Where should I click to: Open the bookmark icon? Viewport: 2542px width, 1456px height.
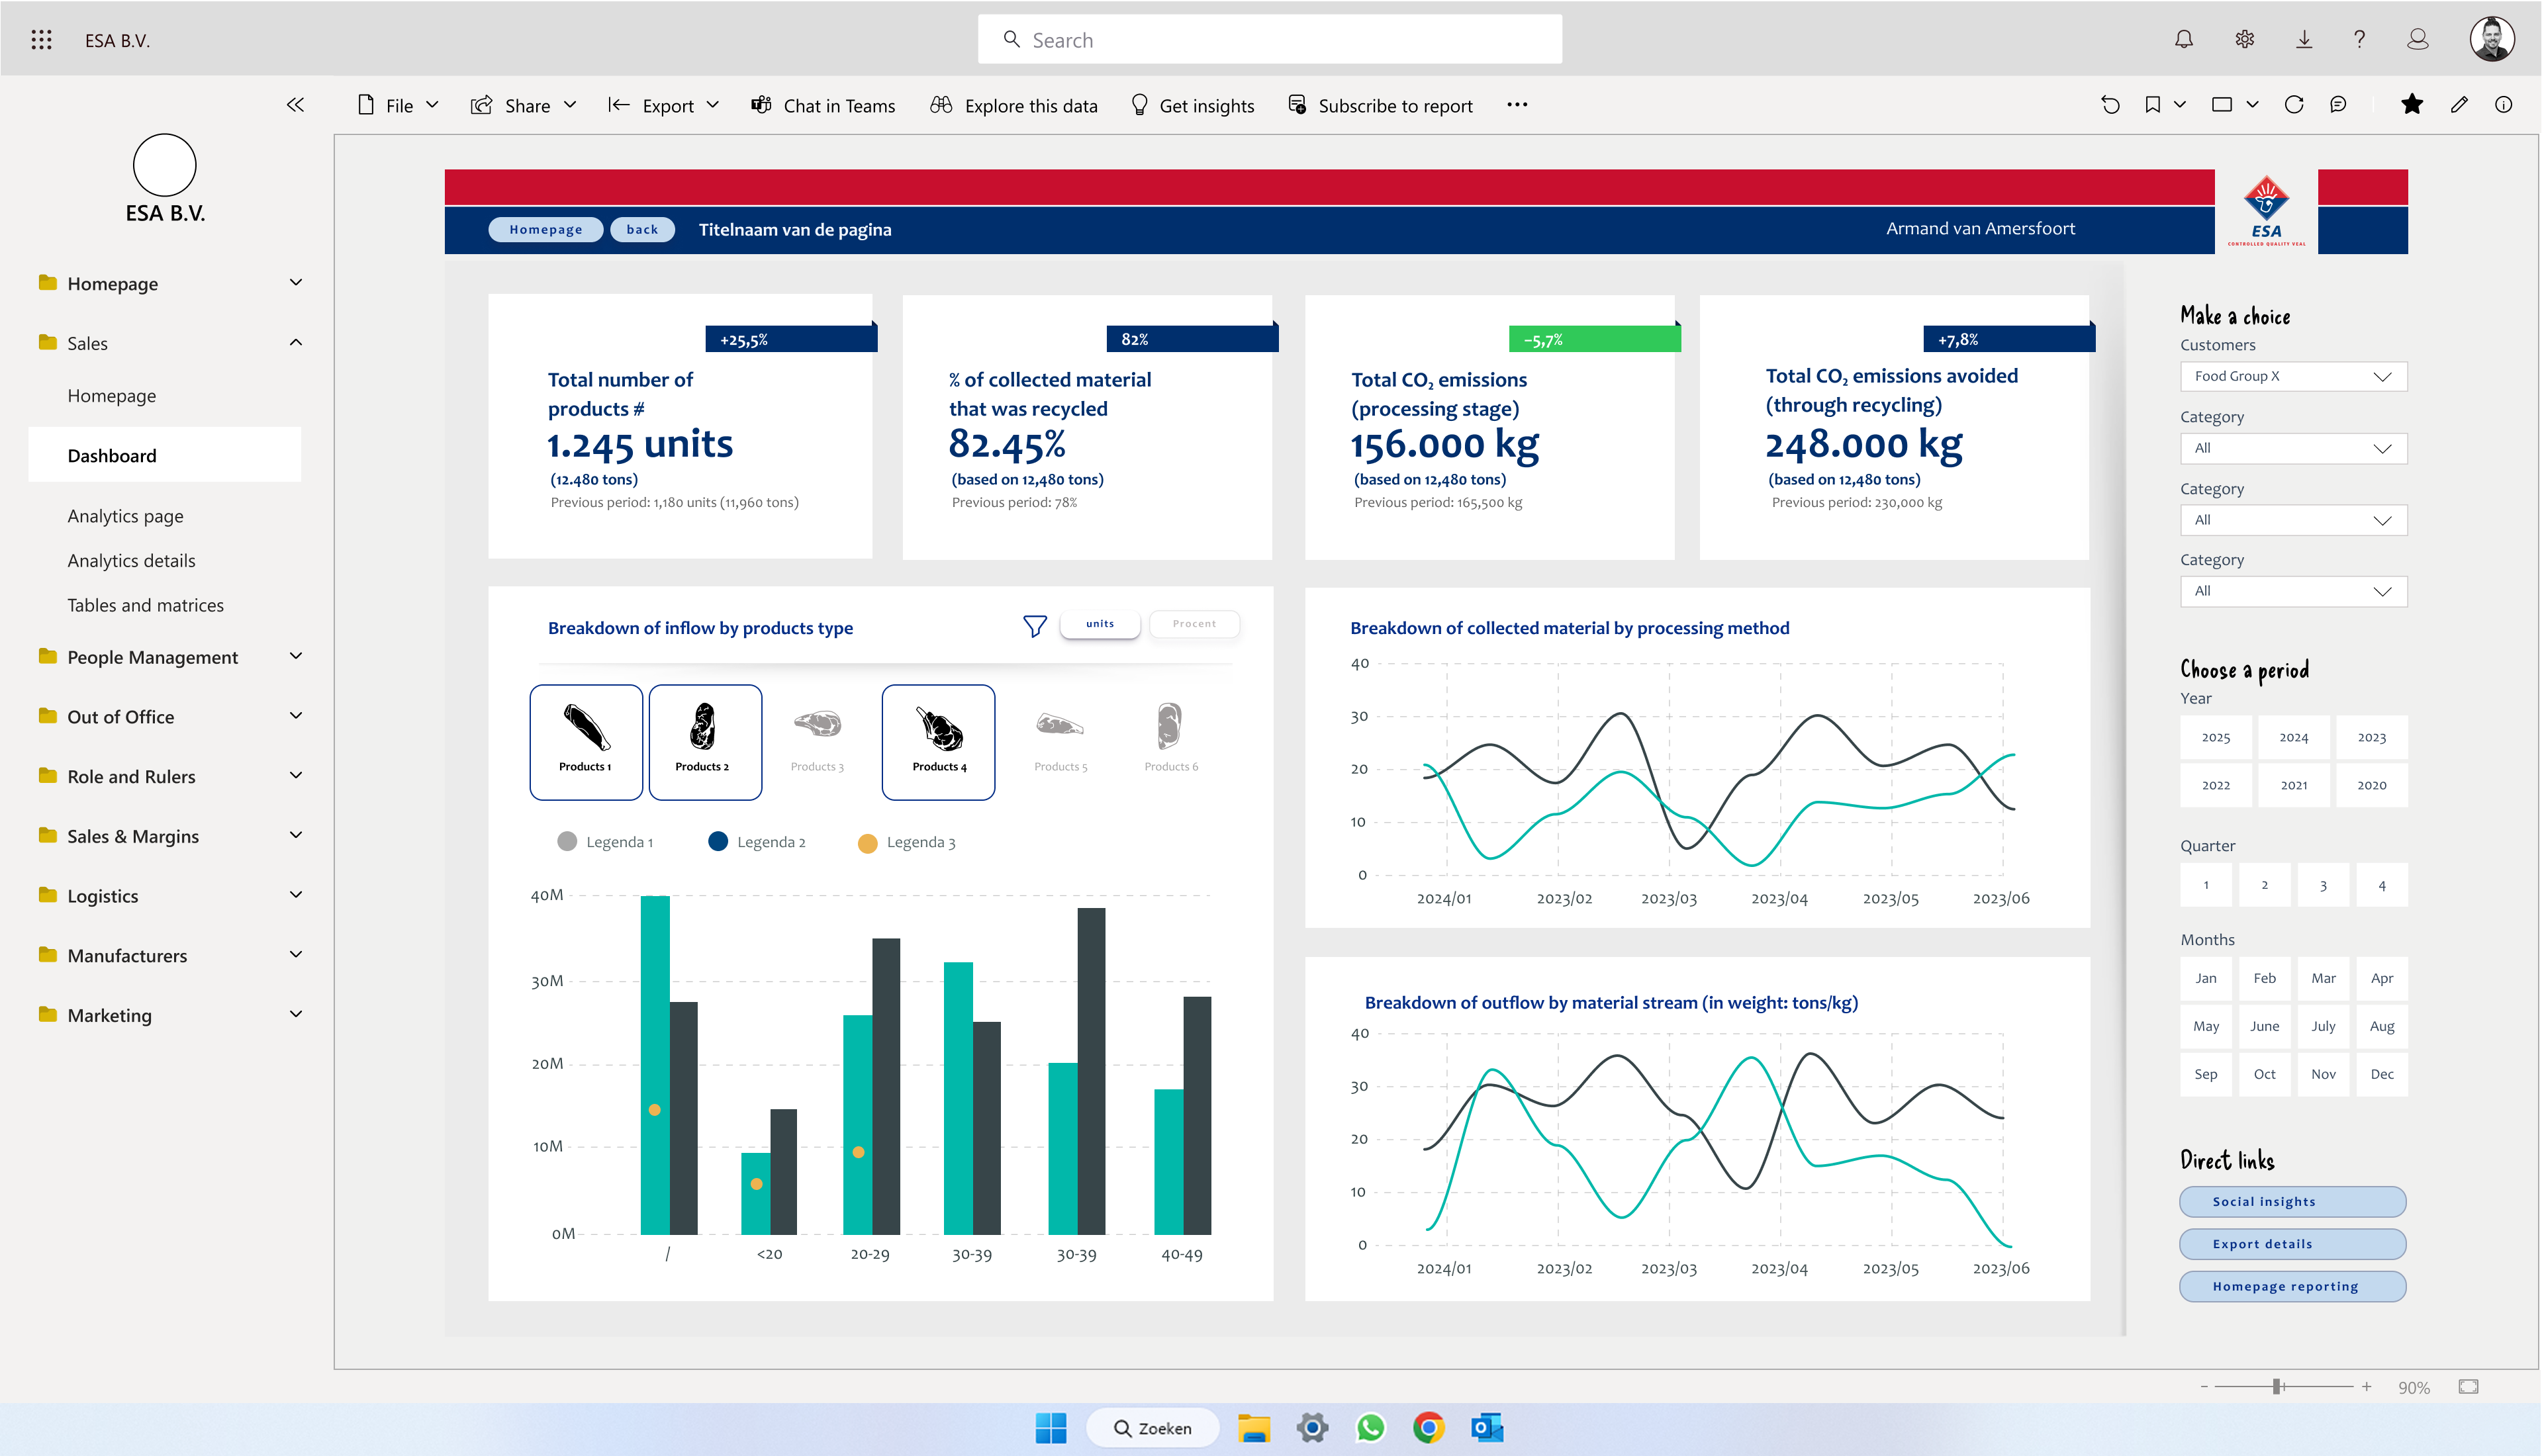(x=2153, y=105)
